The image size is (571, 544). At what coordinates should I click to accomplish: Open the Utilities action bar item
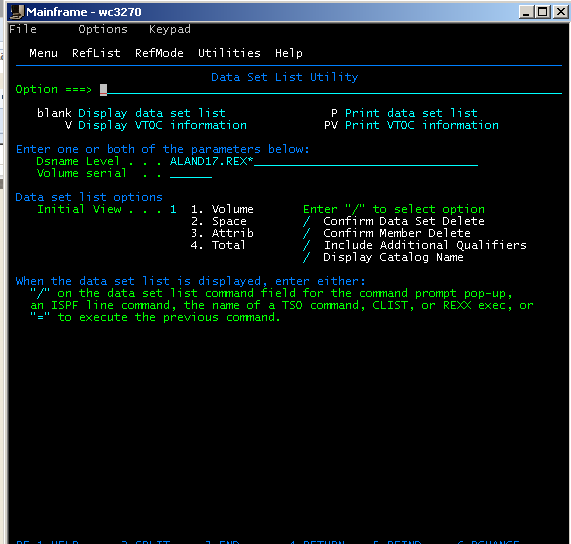[x=229, y=53]
